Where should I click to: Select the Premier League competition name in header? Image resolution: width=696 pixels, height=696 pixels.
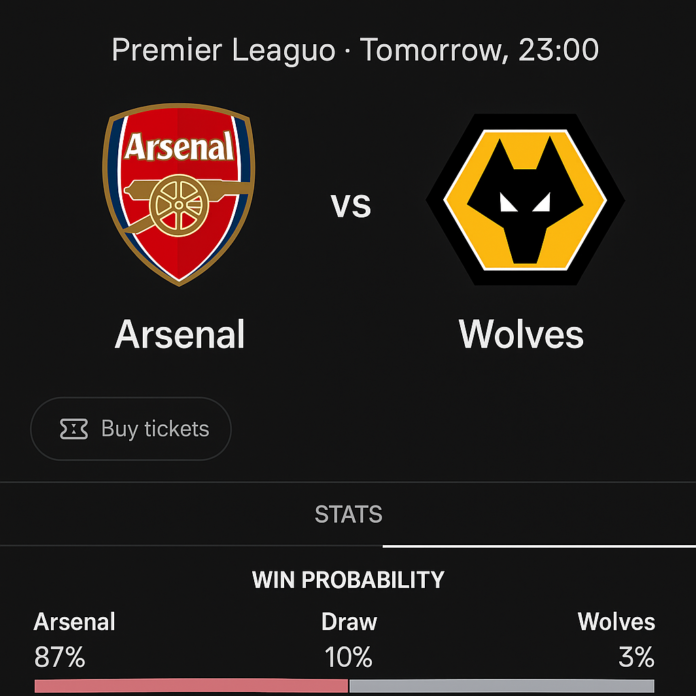[x=223, y=50]
